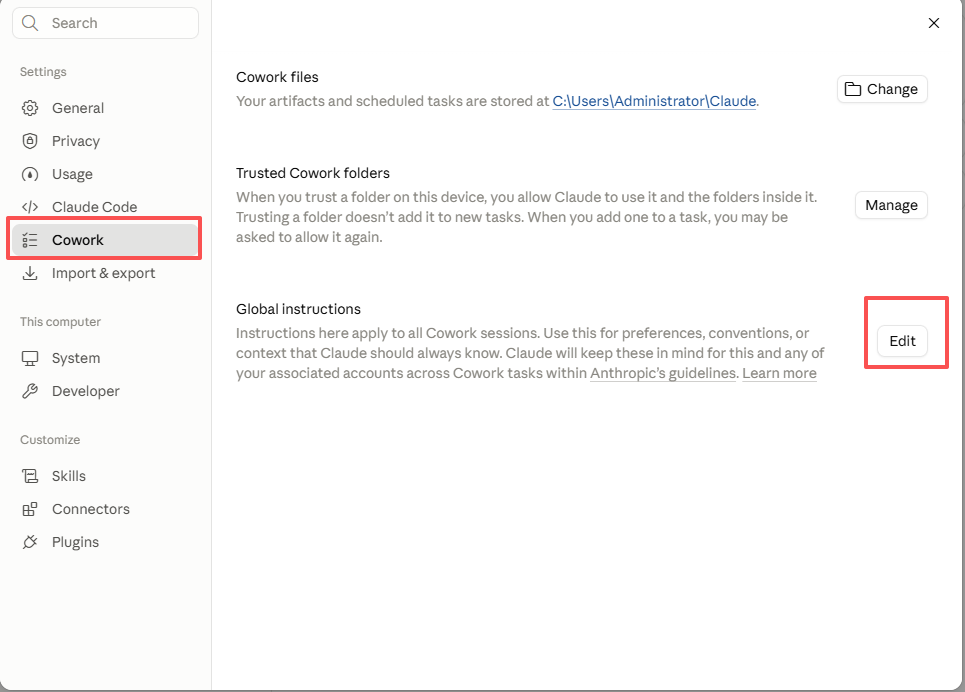Viewport: 965px width, 692px height.
Task: Click the Developer wrench icon
Action: click(x=30, y=391)
